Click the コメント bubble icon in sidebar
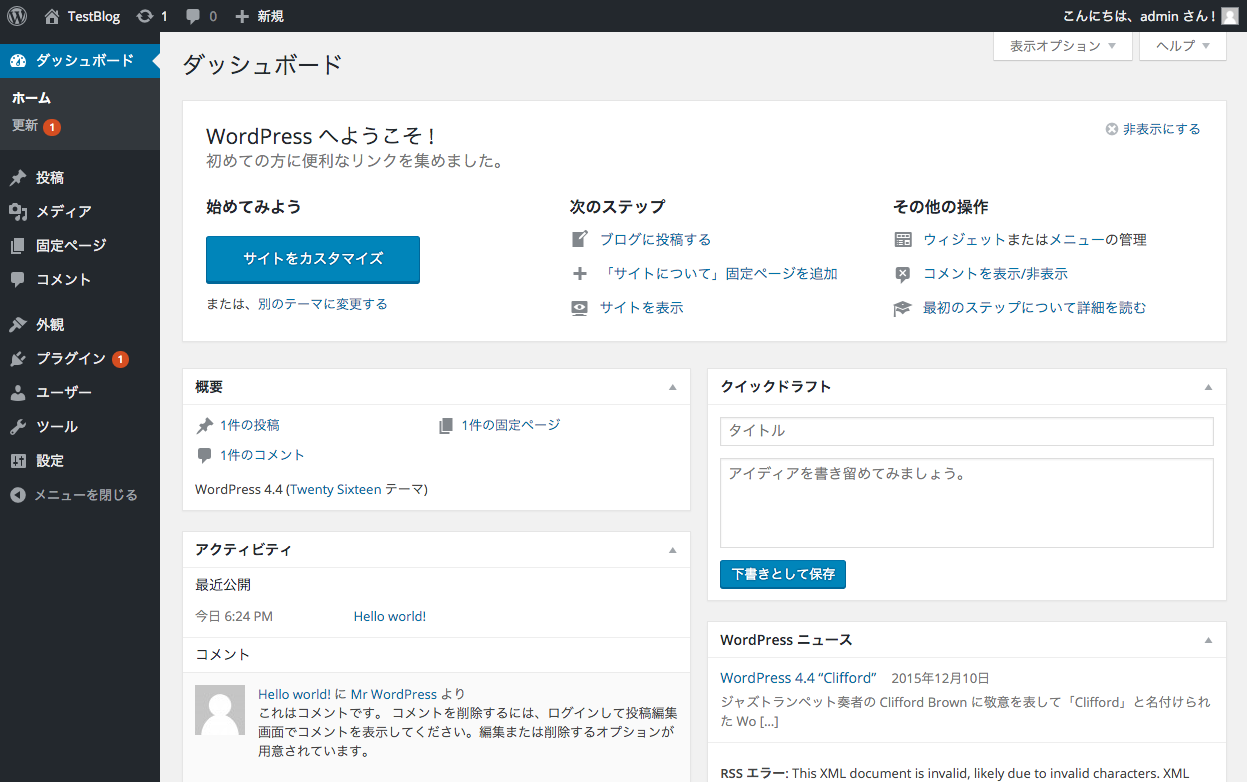The height and width of the screenshot is (782, 1247). pos(18,280)
